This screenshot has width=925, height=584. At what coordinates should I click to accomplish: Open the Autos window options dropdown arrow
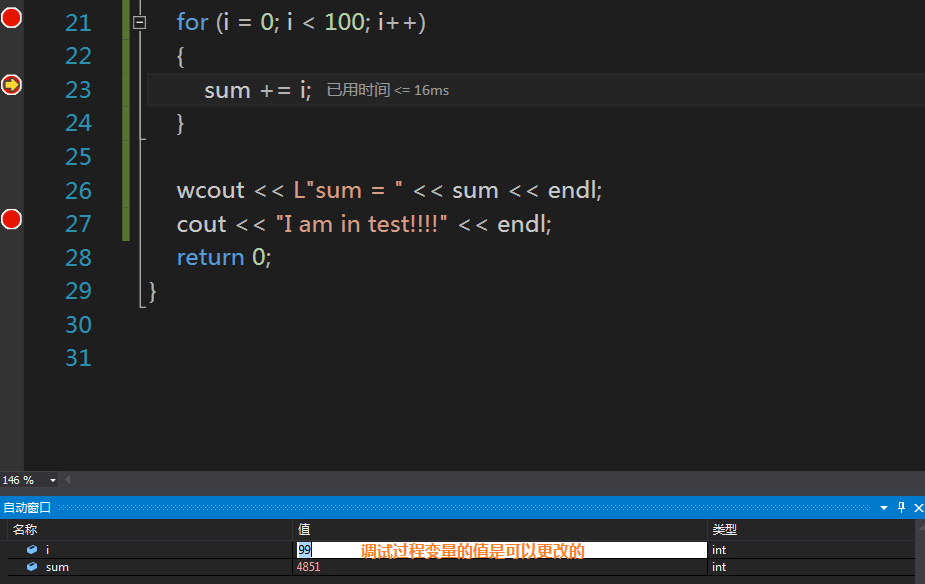point(882,507)
